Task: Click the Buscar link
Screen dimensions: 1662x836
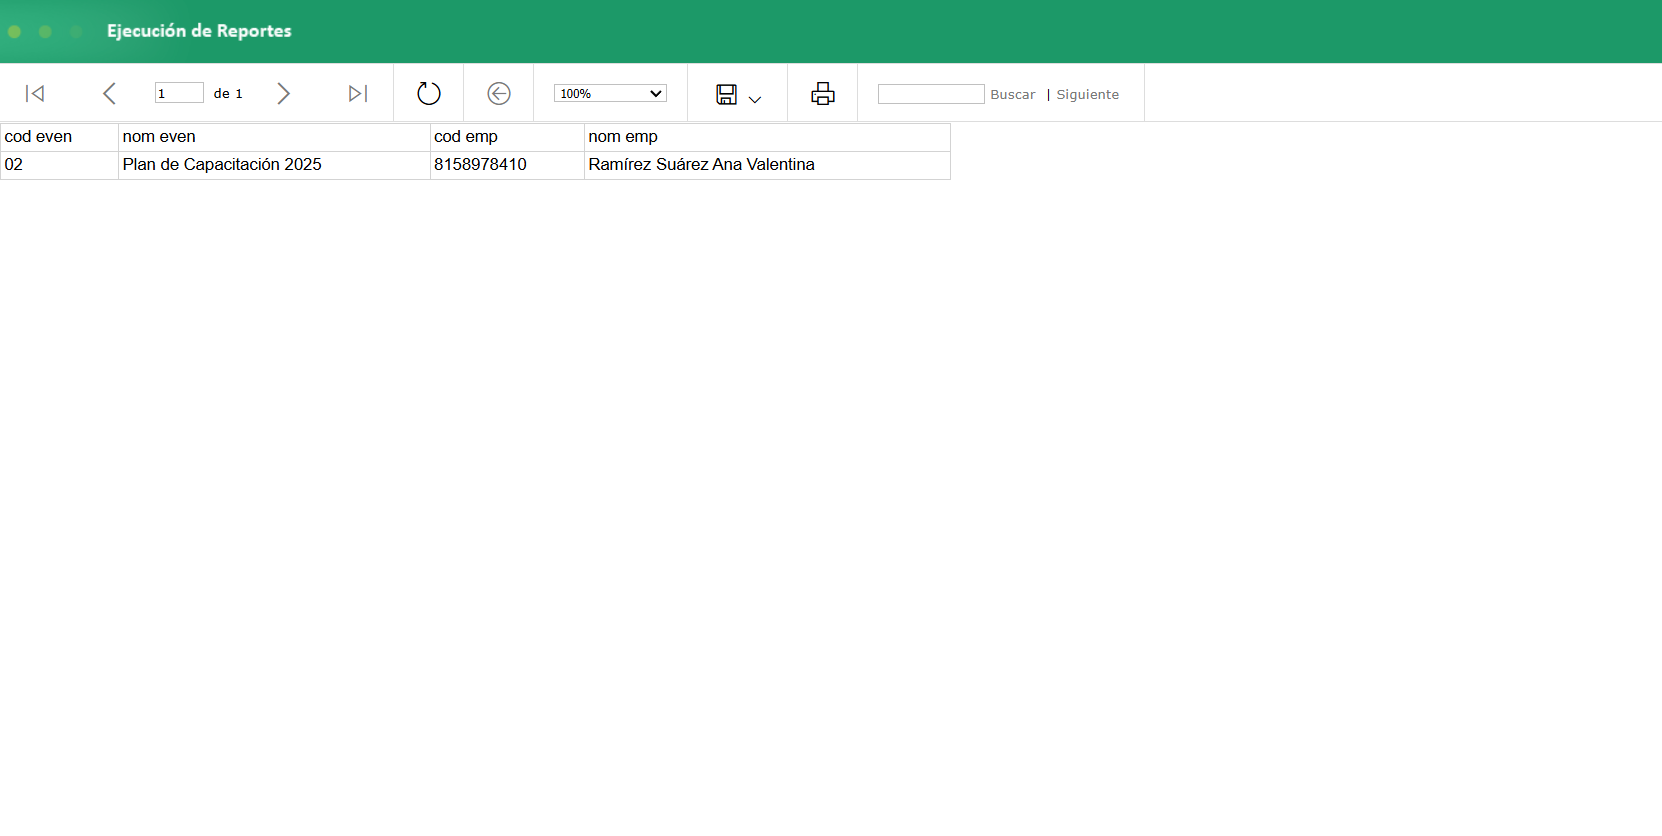Action: (1013, 94)
